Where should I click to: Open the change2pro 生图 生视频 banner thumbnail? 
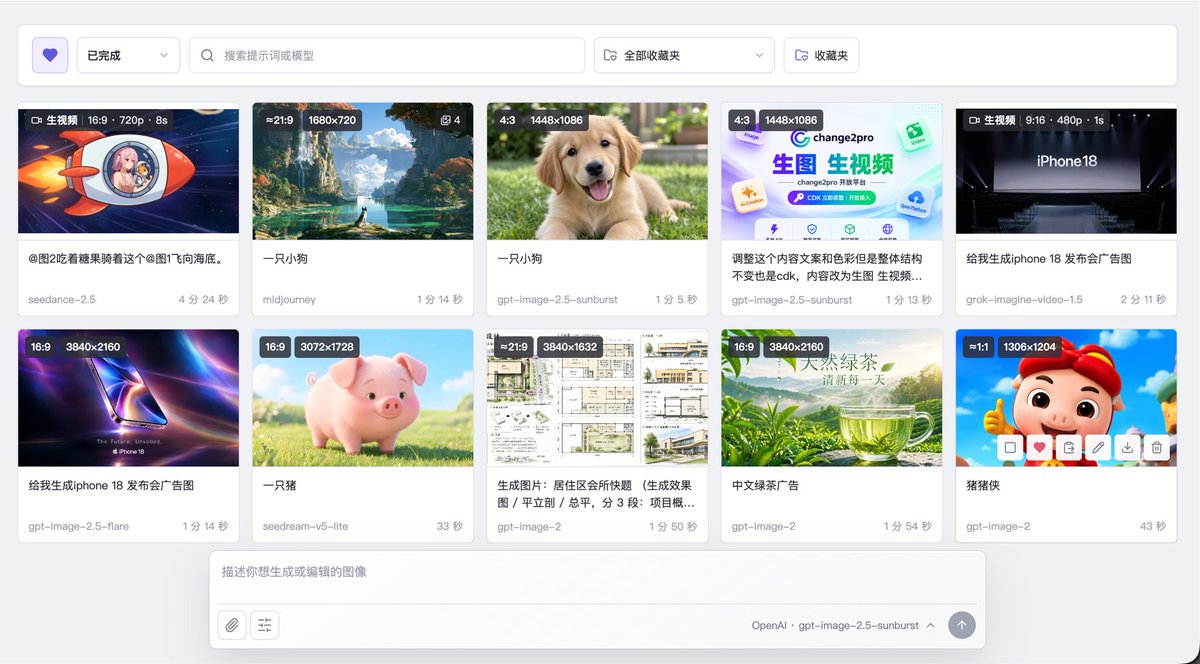coord(832,172)
